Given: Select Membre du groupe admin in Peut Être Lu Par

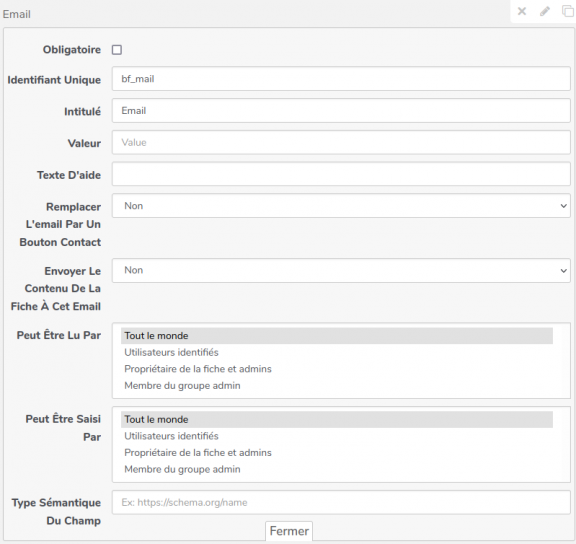Looking at the screenshot, I should tap(336, 386).
